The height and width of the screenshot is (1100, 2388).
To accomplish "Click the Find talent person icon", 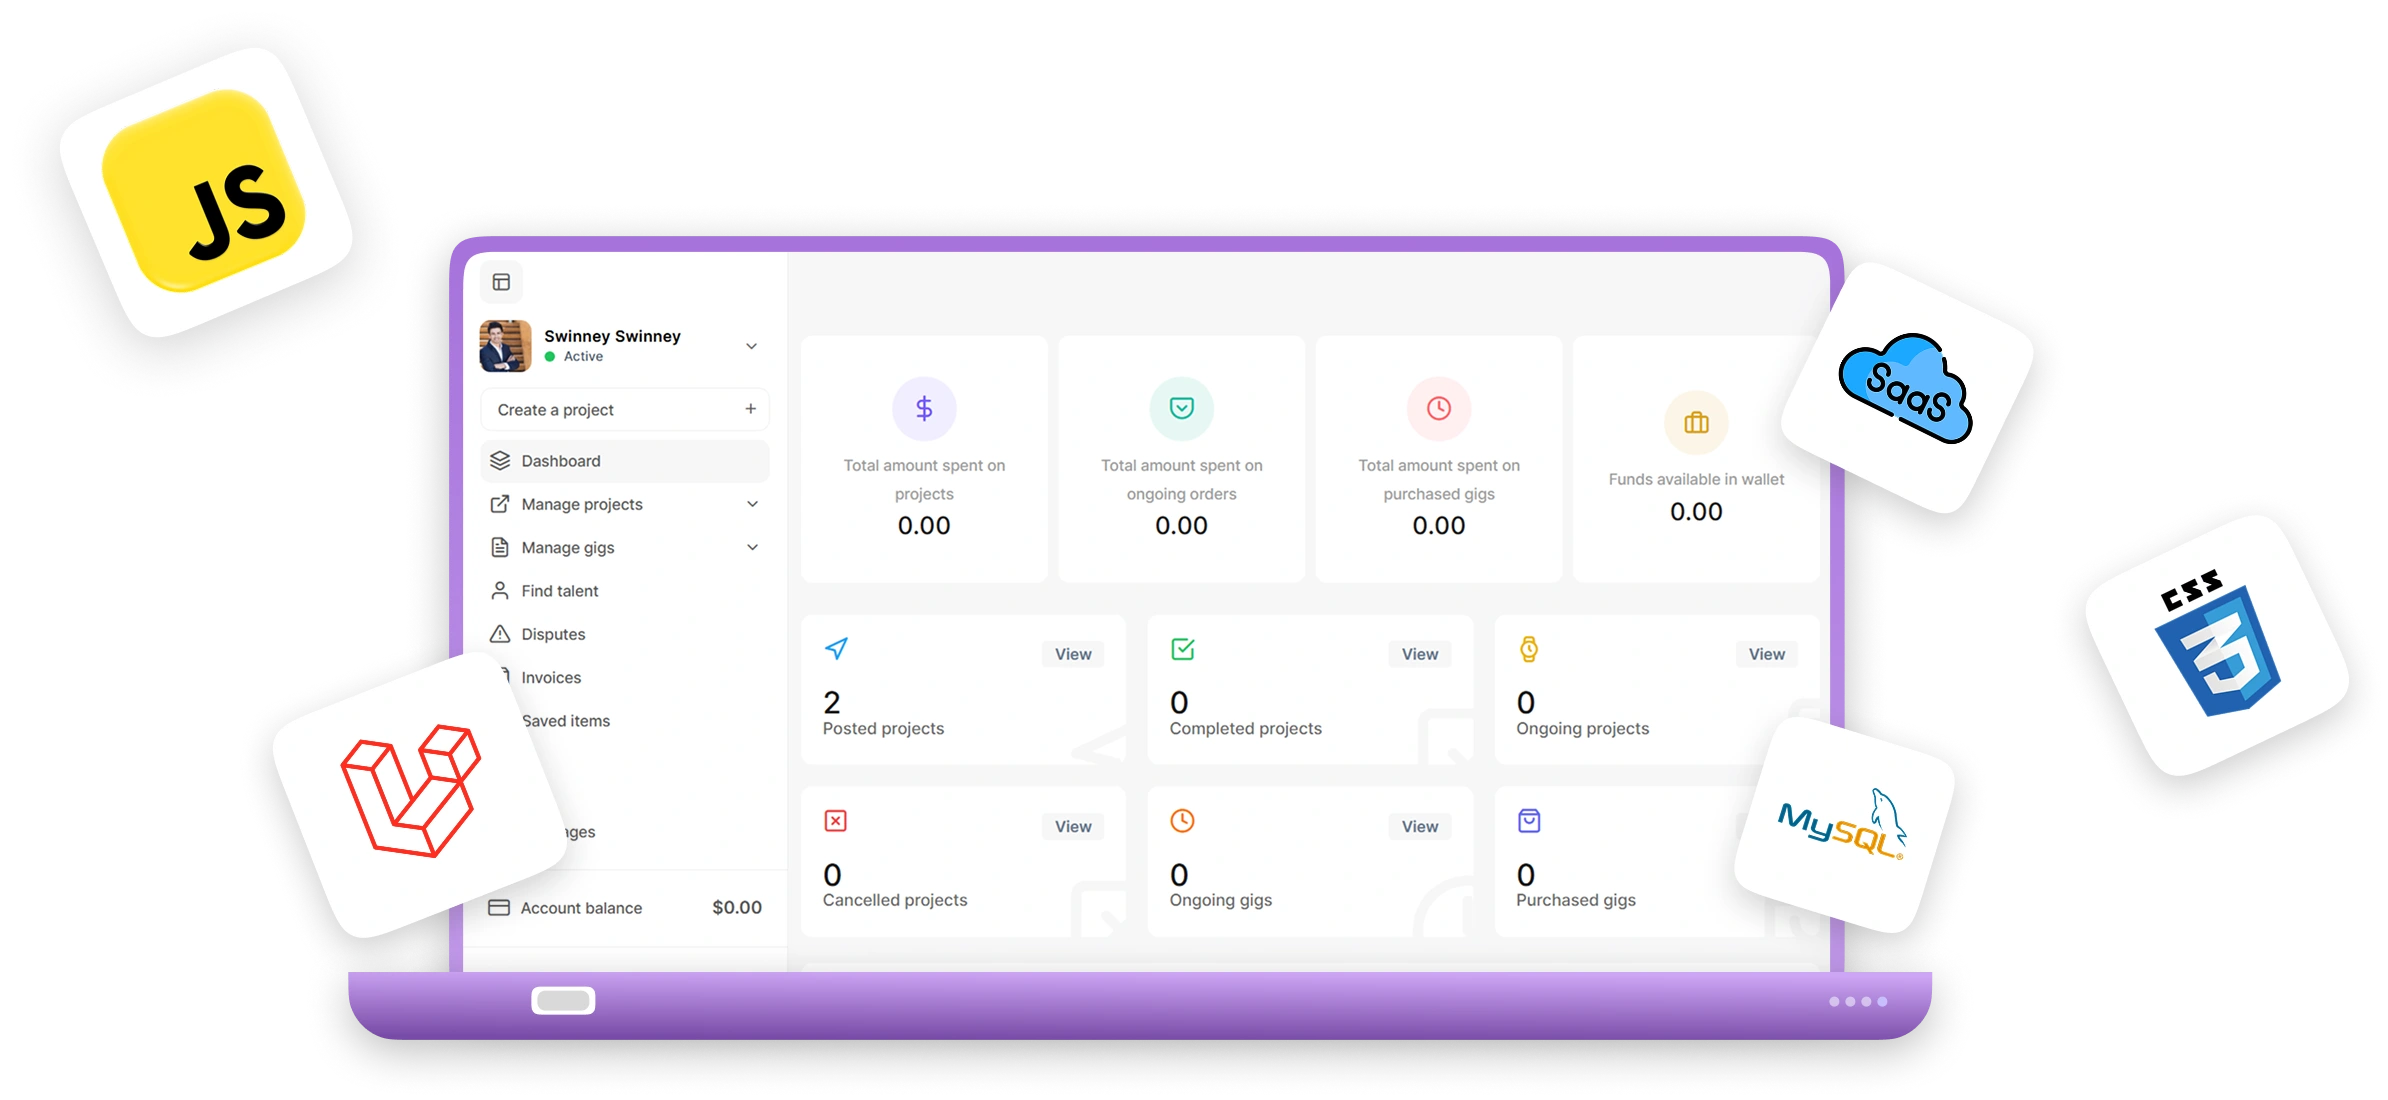I will (500, 591).
